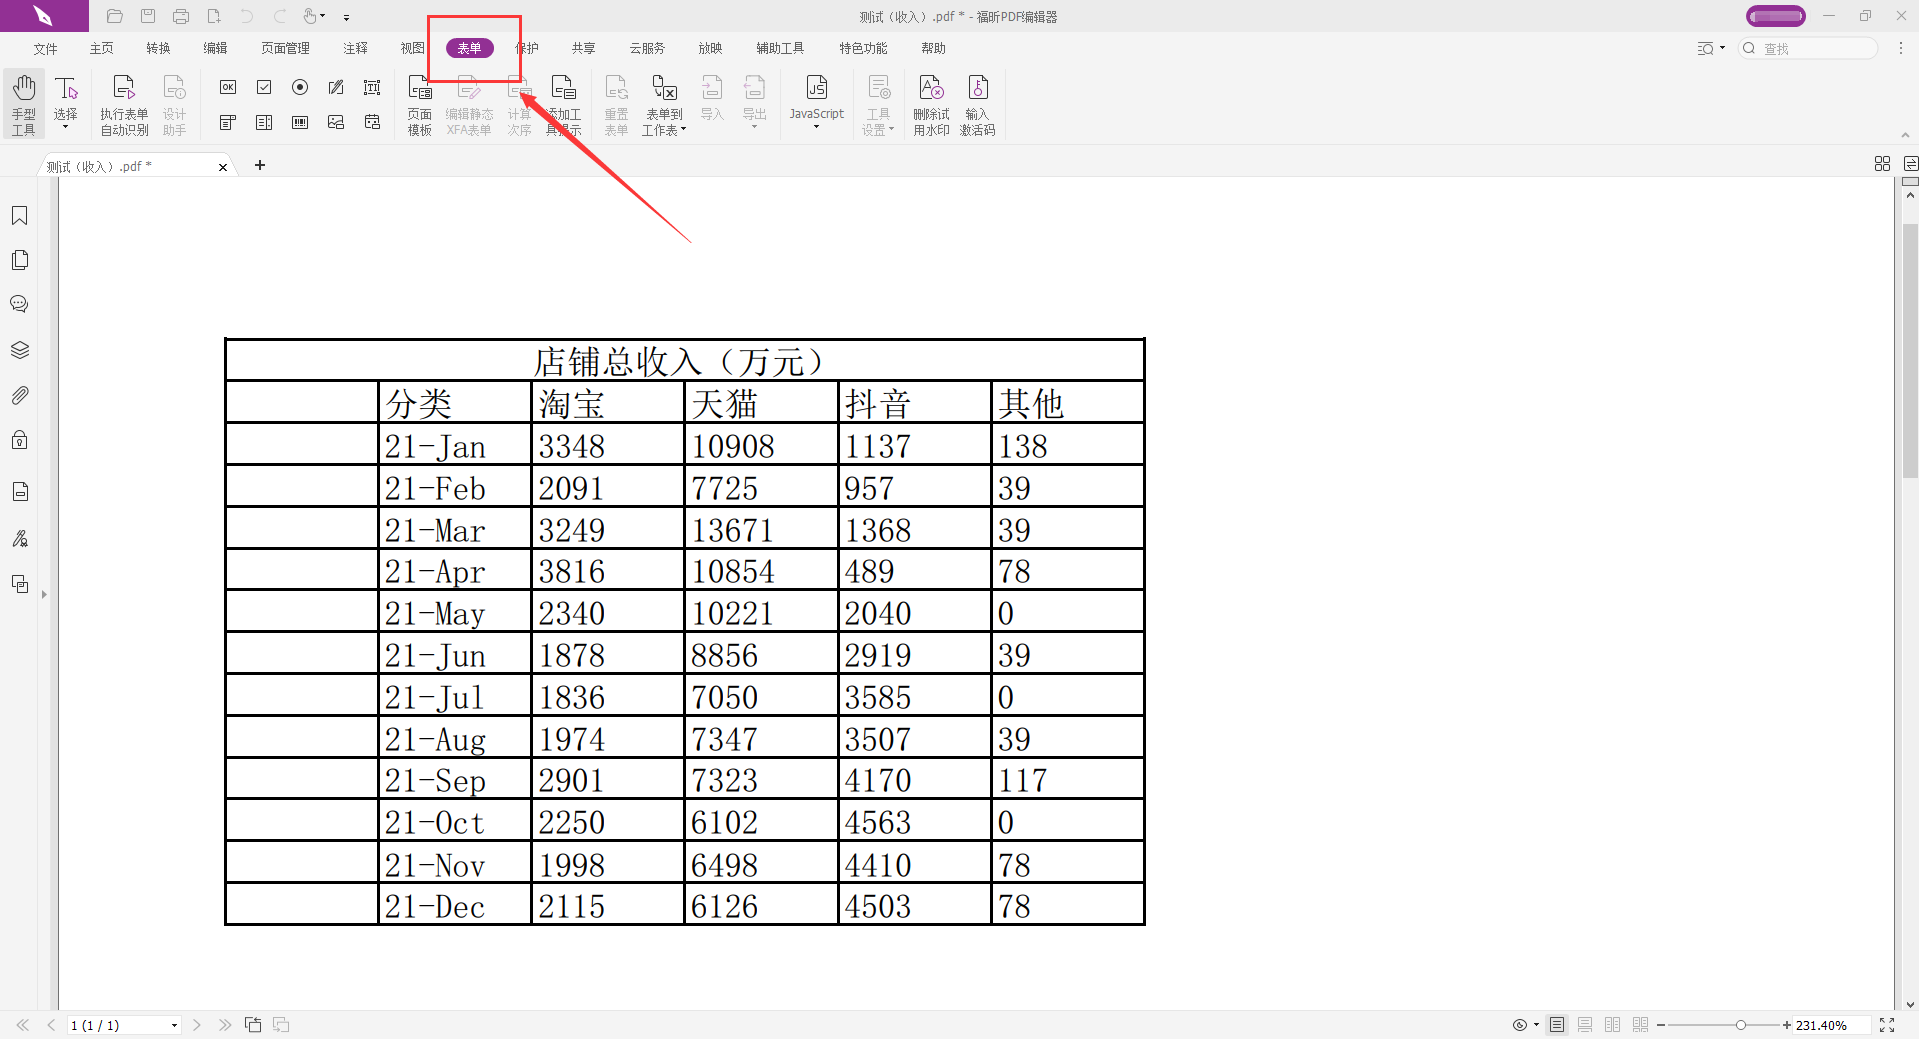The width and height of the screenshot is (1919, 1039).
Task: Open the Page Template tool
Action: pyautogui.click(x=420, y=103)
